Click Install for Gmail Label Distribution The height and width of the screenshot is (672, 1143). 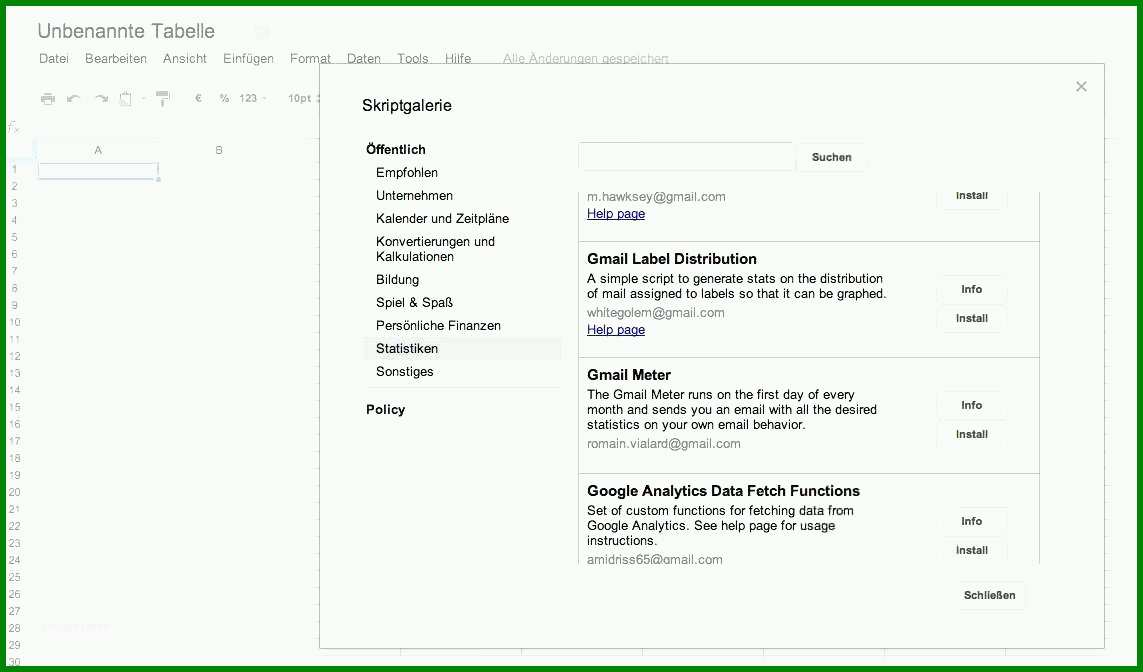(x=972, y=319)
